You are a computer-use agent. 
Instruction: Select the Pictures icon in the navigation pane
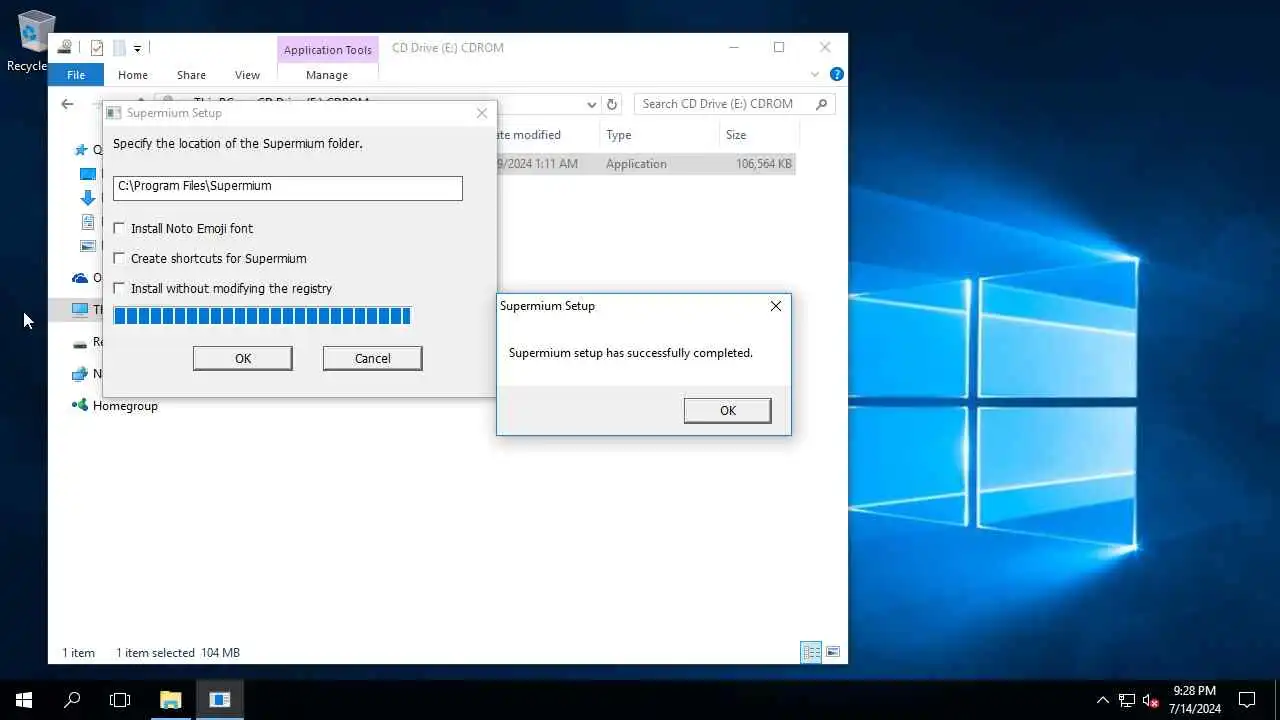(88, 246)
